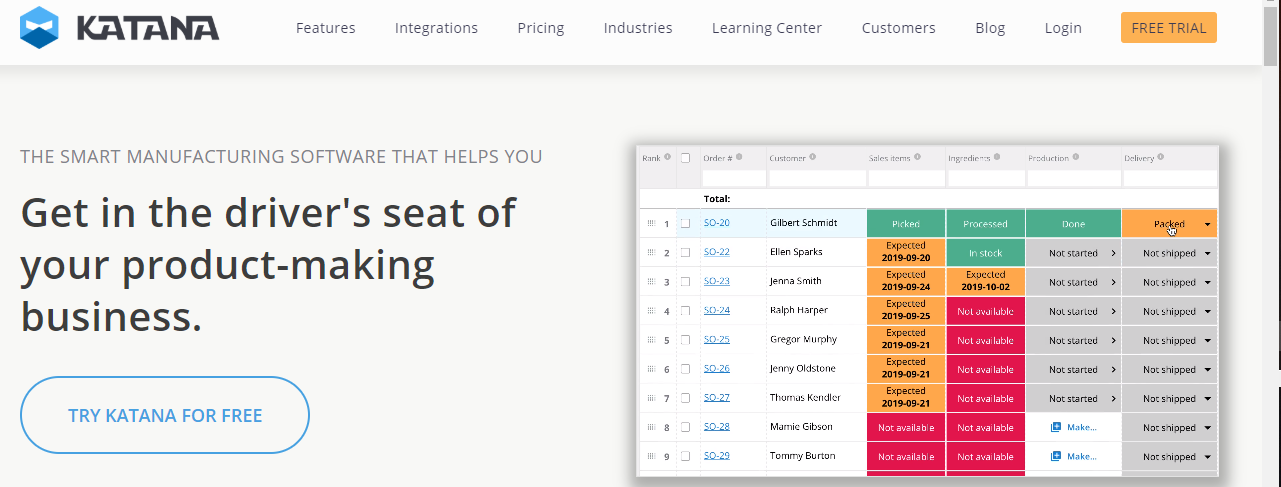Click Expected 2019-10-02 ingredients cell
The image size is (1281, 487).
[985, 282]
